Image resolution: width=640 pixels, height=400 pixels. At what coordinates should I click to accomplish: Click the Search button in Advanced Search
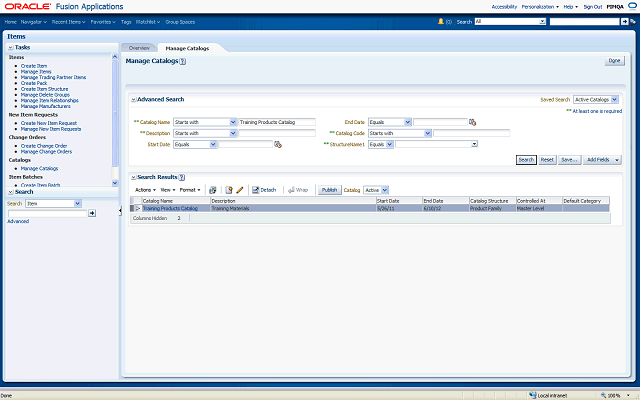click(526, 159)
